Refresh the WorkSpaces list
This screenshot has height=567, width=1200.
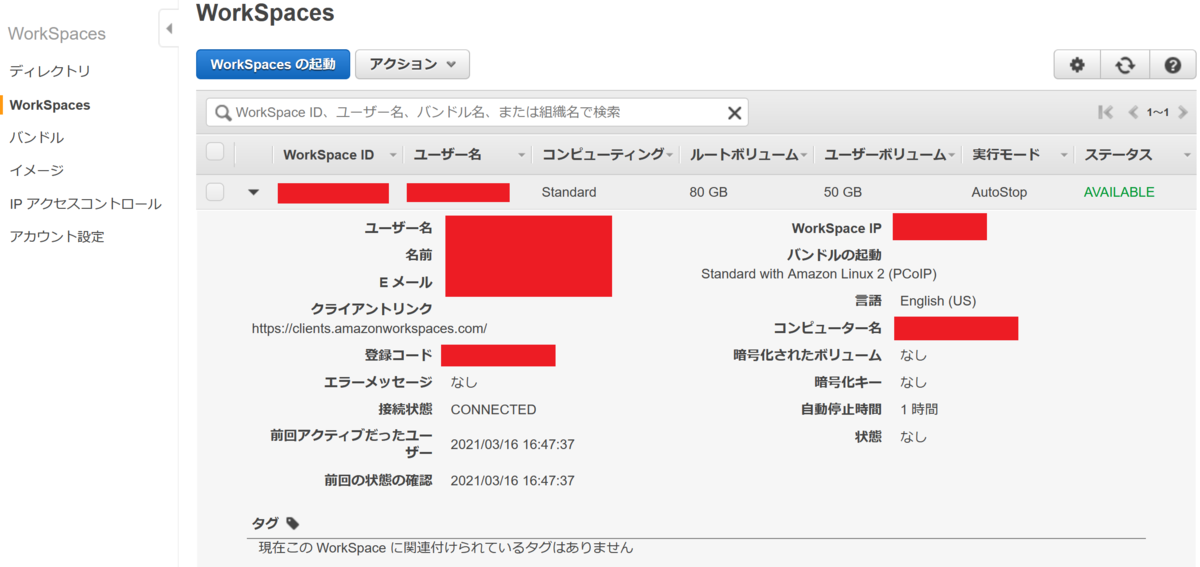(x=1125, y=65)
